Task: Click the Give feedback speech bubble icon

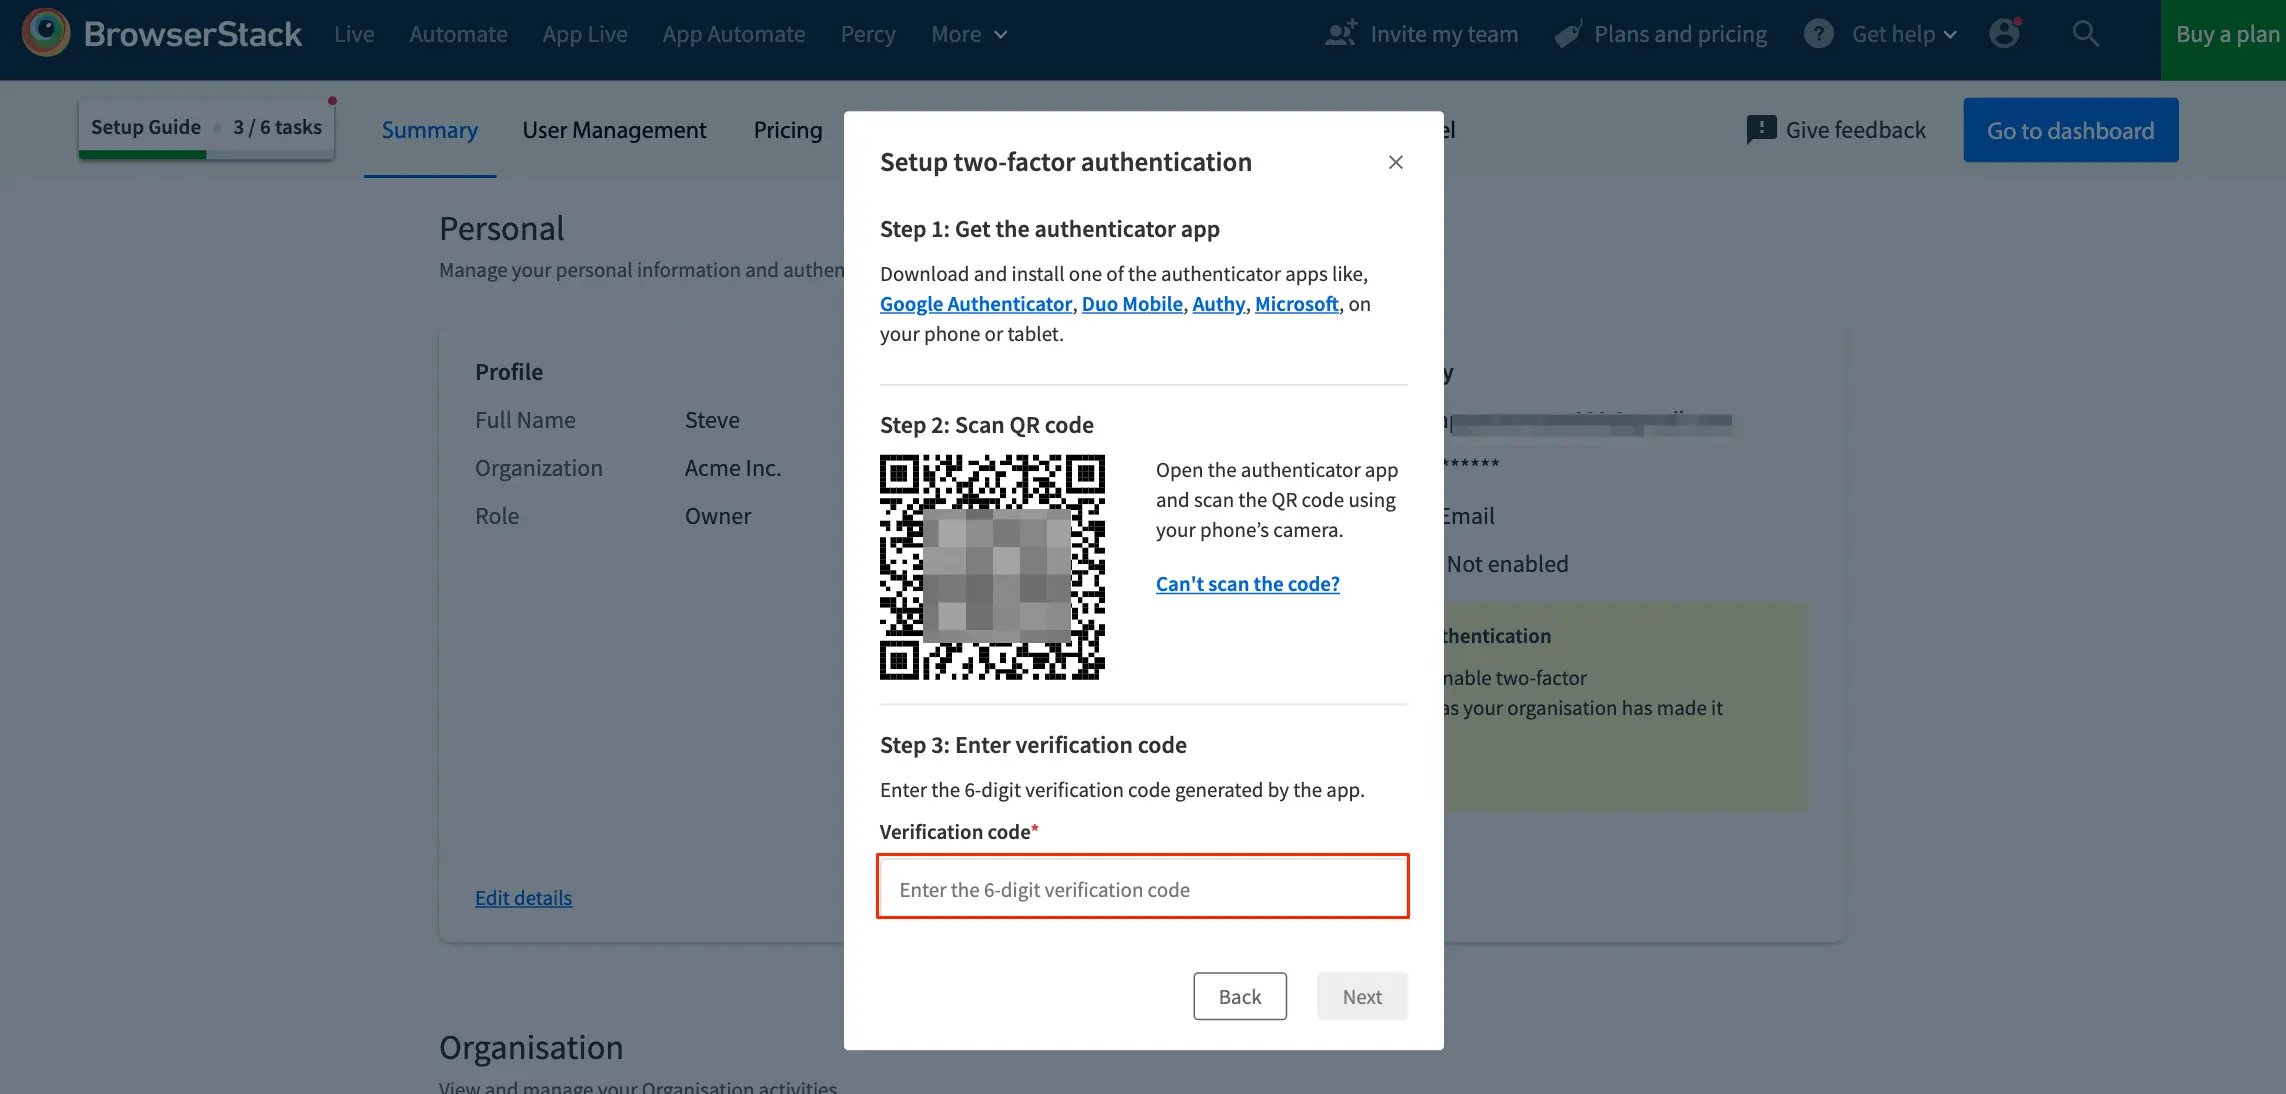Action: tap(1760, 130)
